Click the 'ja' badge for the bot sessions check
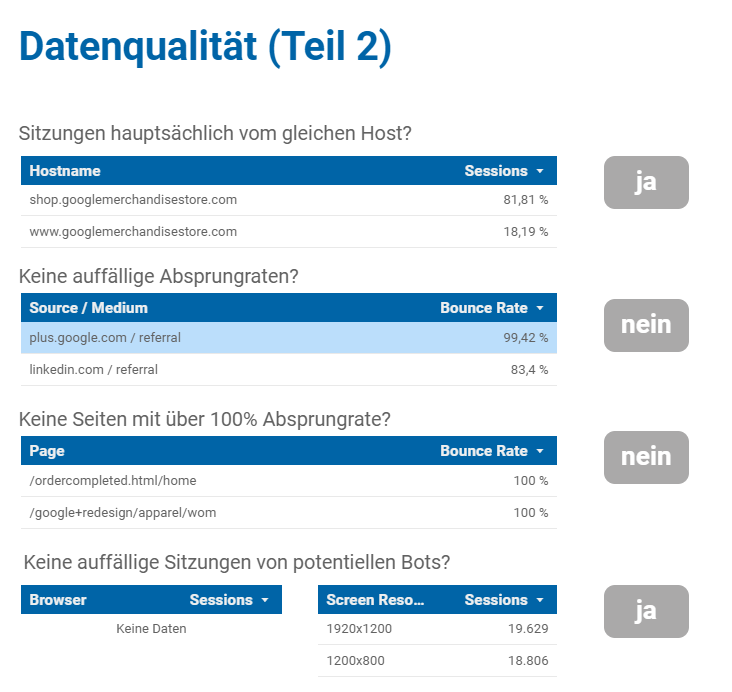This screenshot has width=732, height=692. coord(646,611)
